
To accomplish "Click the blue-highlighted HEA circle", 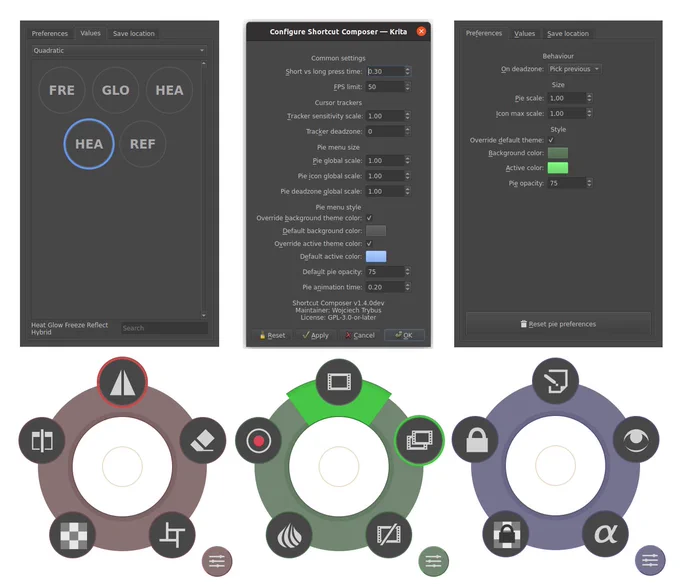I will point(89,144).
